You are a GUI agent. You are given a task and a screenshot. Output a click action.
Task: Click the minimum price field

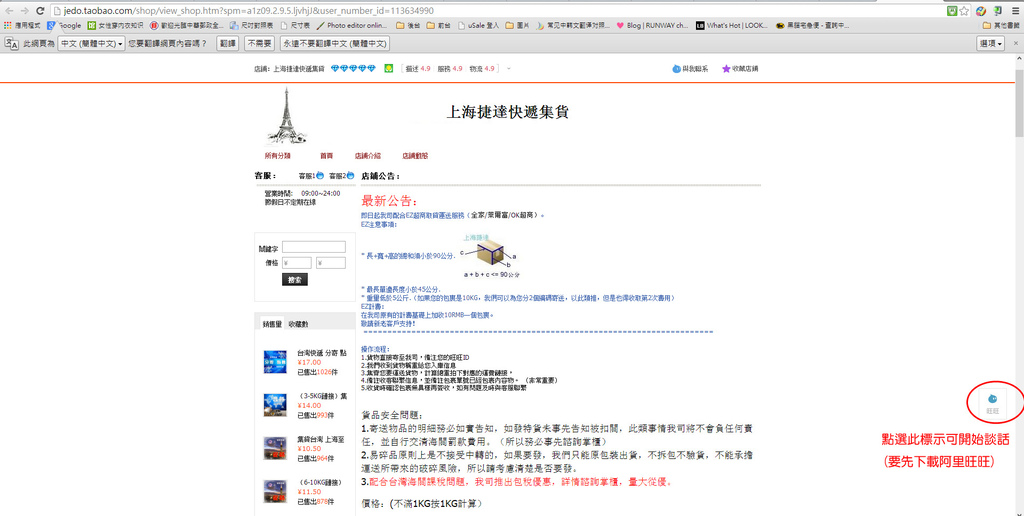click(x=296, y=263)
